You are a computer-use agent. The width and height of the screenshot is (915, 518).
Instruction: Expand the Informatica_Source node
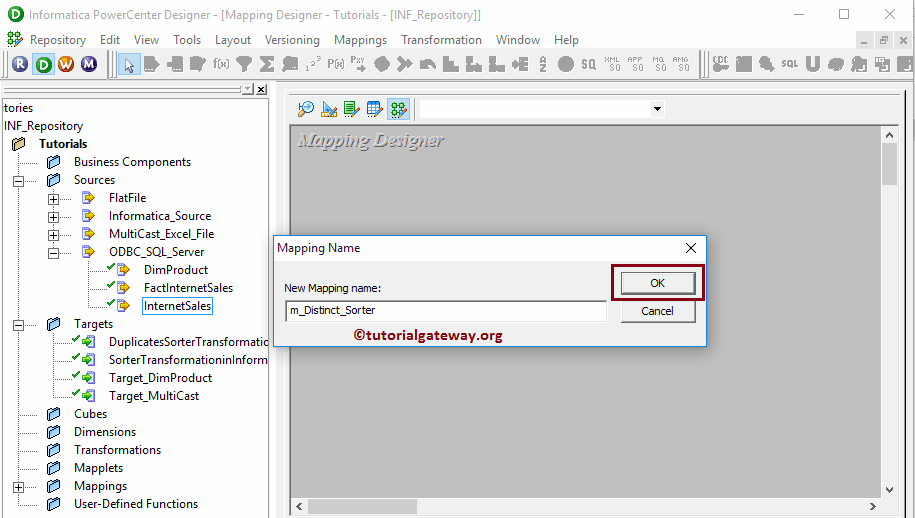(x=53, y=217)
